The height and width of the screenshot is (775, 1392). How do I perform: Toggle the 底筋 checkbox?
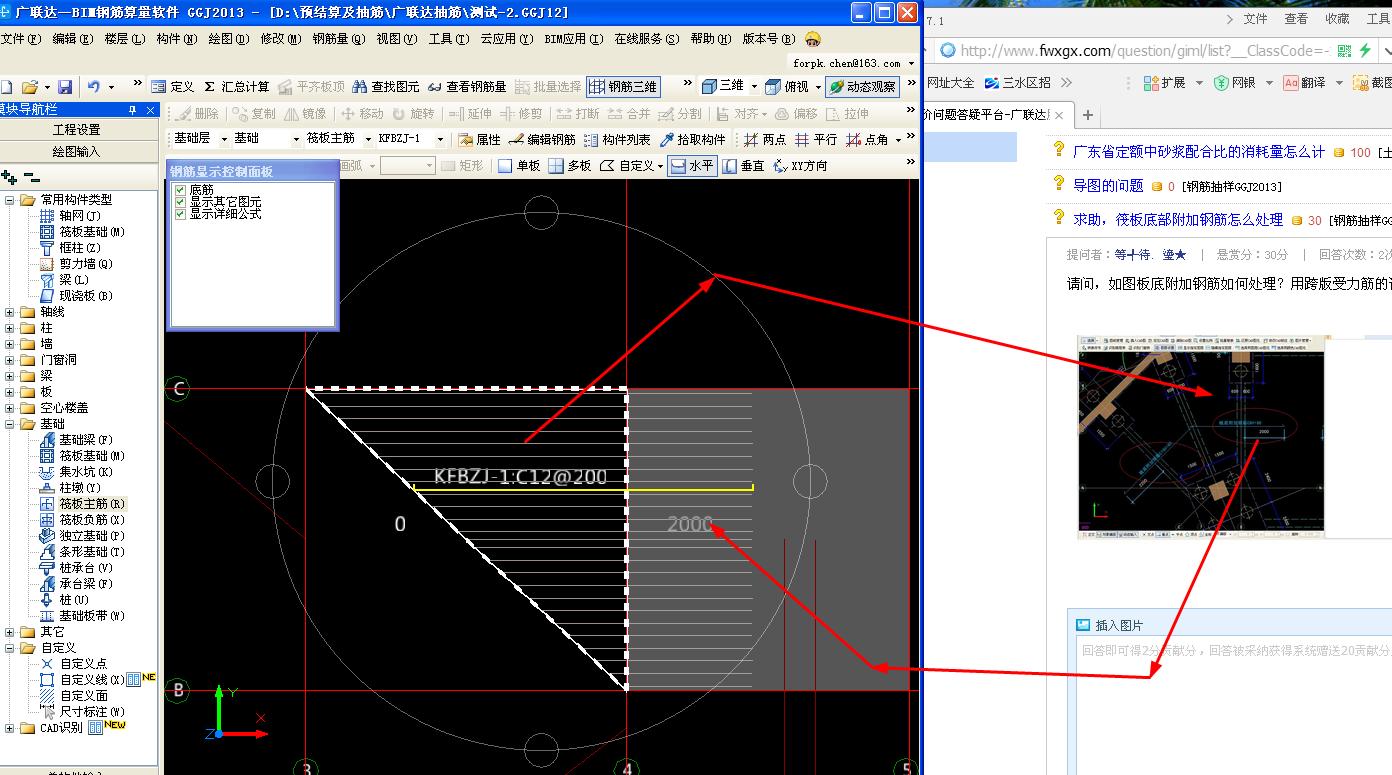(180, 190)
